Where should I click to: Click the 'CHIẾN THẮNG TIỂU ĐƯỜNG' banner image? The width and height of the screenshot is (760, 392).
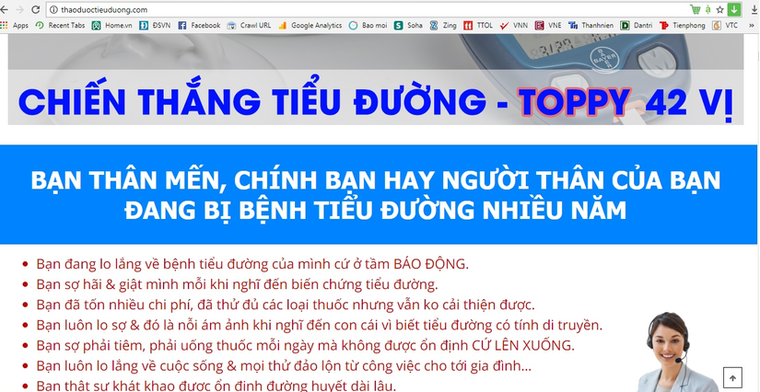[x=376, y=79]
